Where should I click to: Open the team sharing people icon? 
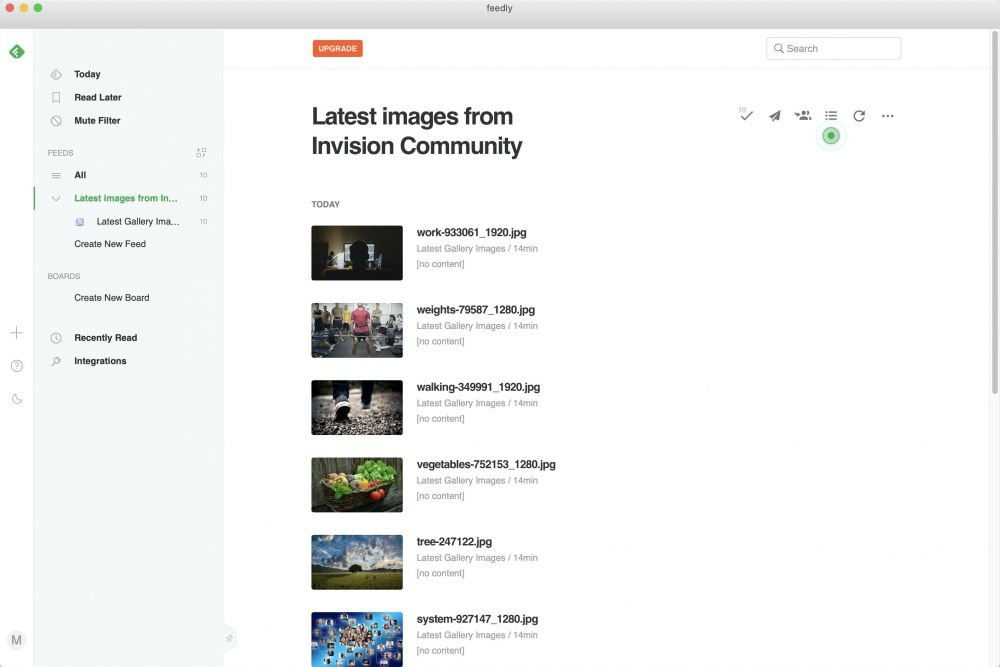pyautogui.click(x=802, y=116)
